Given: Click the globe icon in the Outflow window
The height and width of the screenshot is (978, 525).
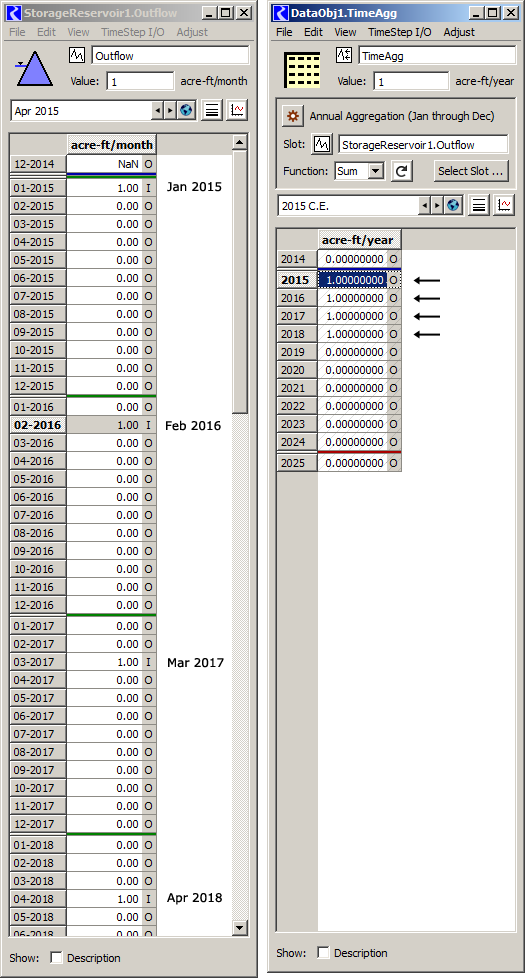Looking at the screenshot, I should tap(186, 110).
